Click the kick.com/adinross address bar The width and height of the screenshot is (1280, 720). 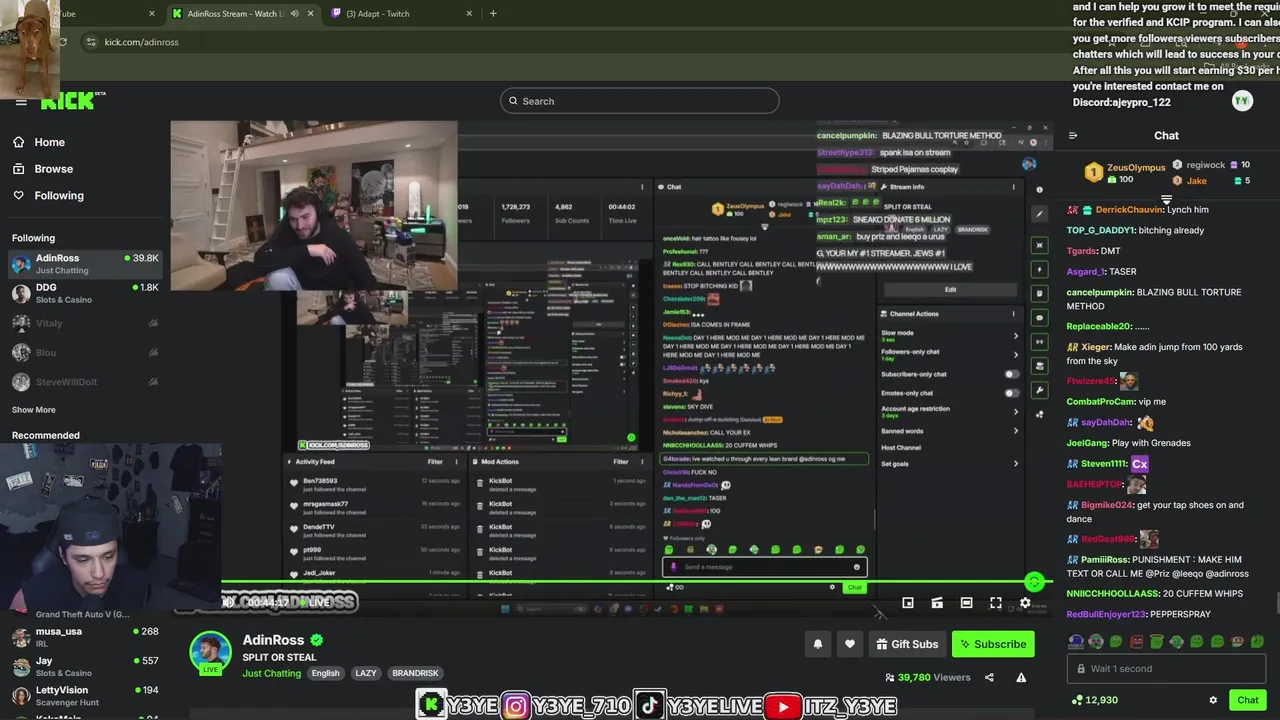pos(141,42)
